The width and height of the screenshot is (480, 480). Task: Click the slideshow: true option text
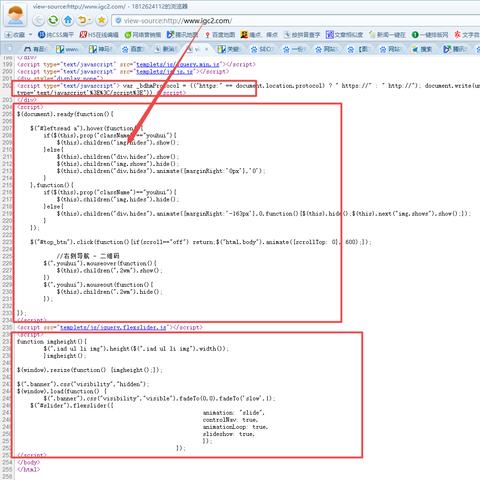point(229,434)
